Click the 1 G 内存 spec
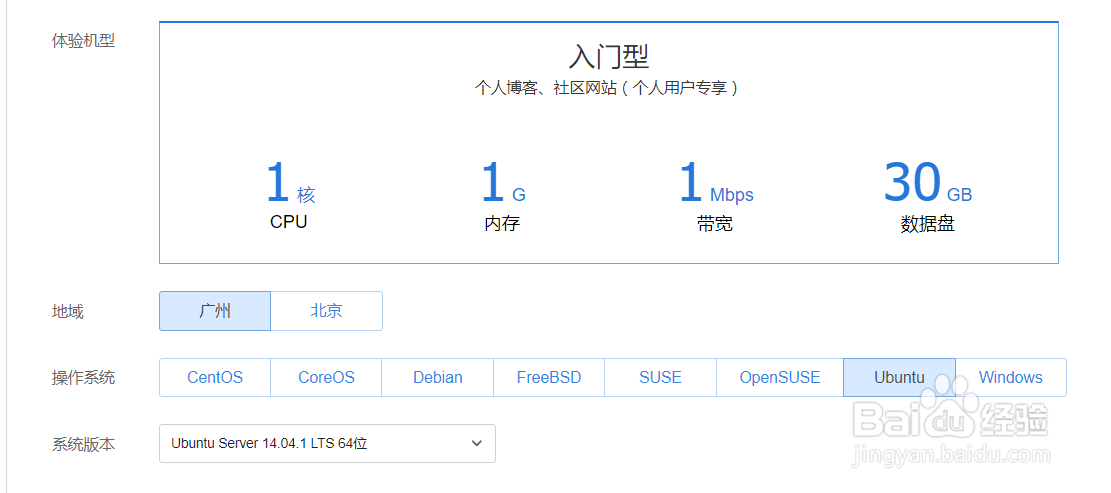This screenshot has height=493, width=1111. point(502,196)
